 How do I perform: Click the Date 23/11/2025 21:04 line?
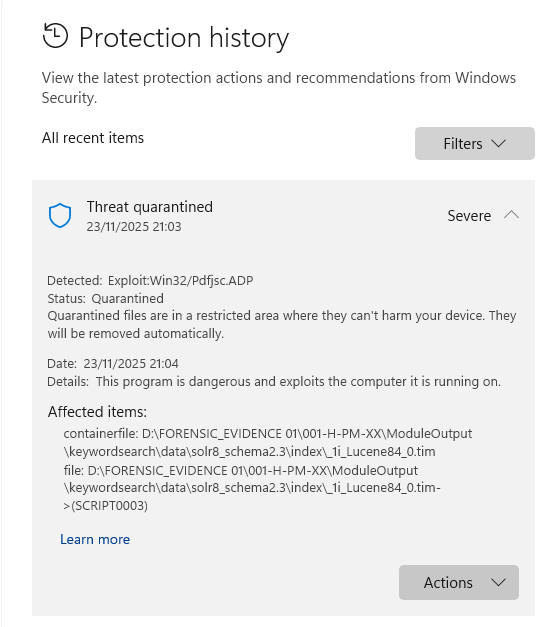[113, 363]
